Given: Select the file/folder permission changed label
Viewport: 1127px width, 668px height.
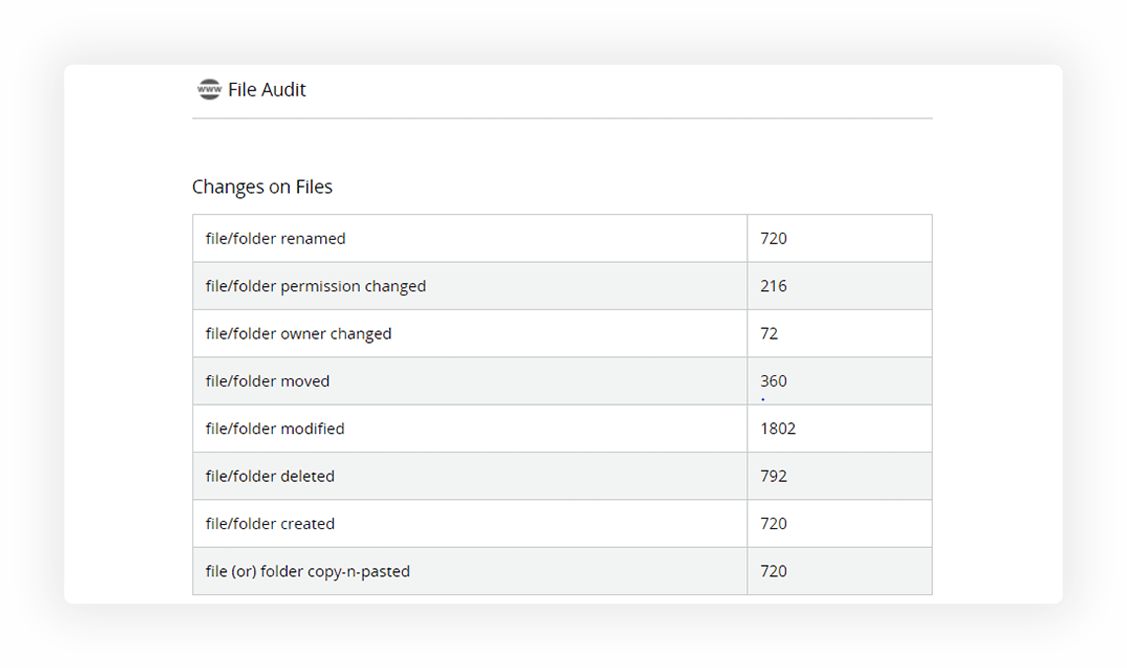Looking at the screenshot, I should [315, 286].
